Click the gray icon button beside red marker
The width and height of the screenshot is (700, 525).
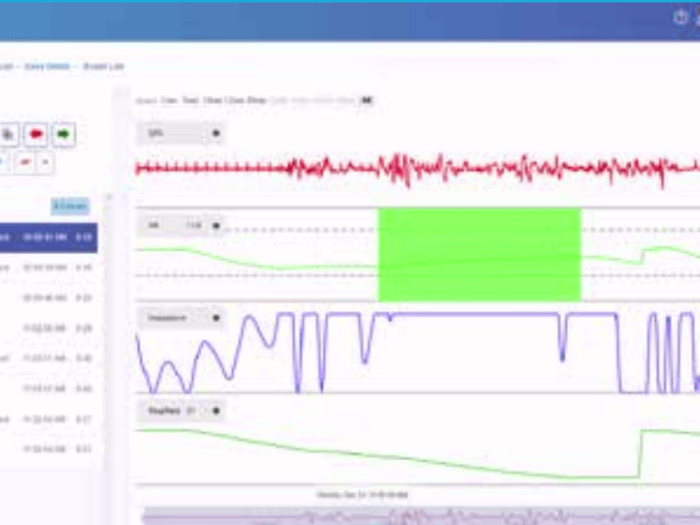pyautogui.click(x=8, y=134)
